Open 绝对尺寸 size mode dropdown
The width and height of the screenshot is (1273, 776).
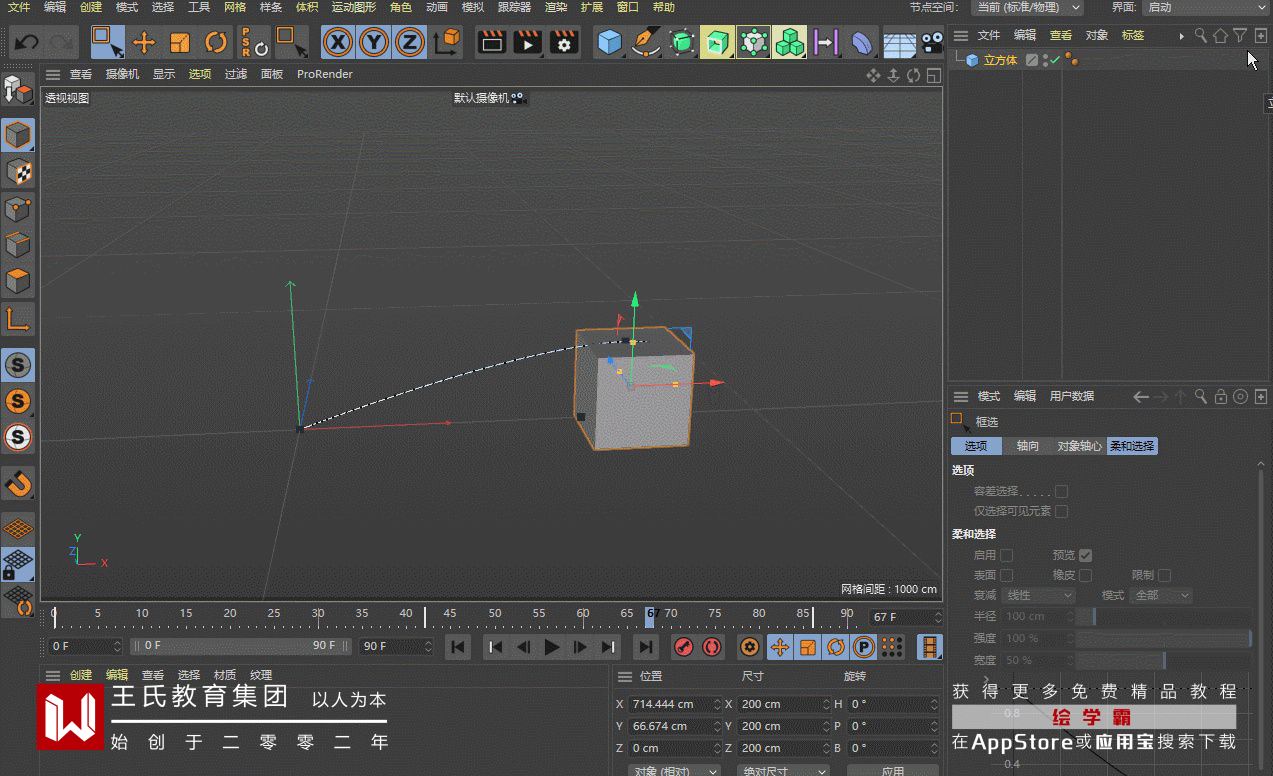783,771
